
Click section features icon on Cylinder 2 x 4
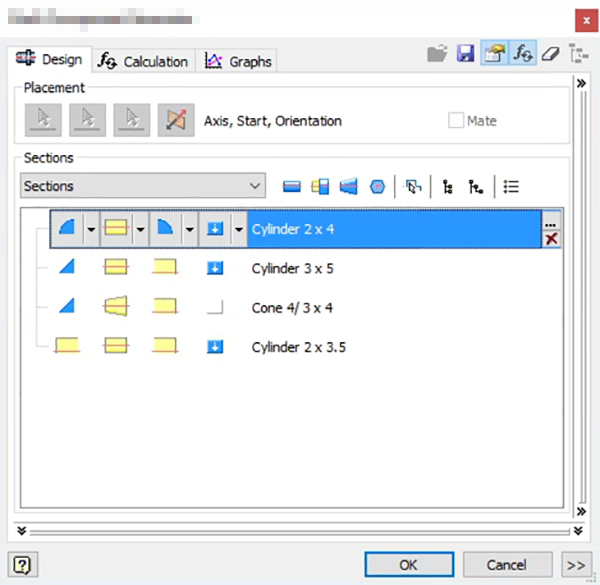click(x=215, y=228)
